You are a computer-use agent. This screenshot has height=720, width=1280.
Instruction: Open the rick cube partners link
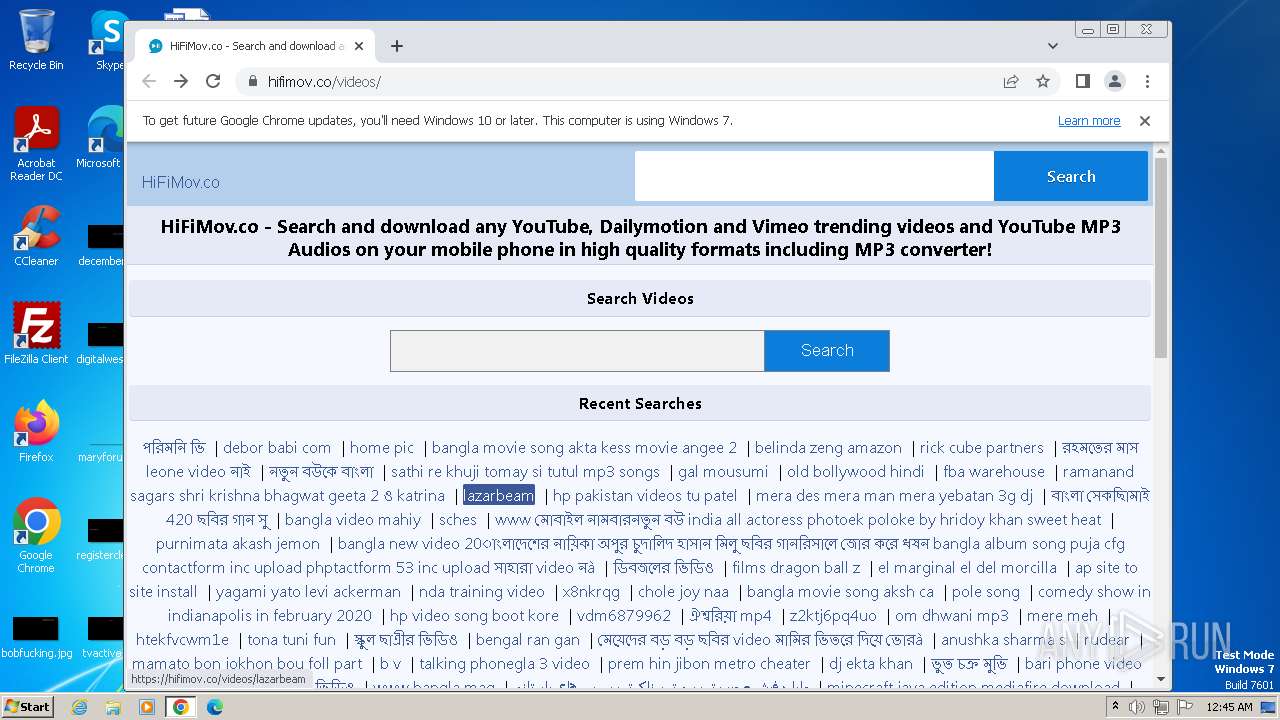point(981,448)
